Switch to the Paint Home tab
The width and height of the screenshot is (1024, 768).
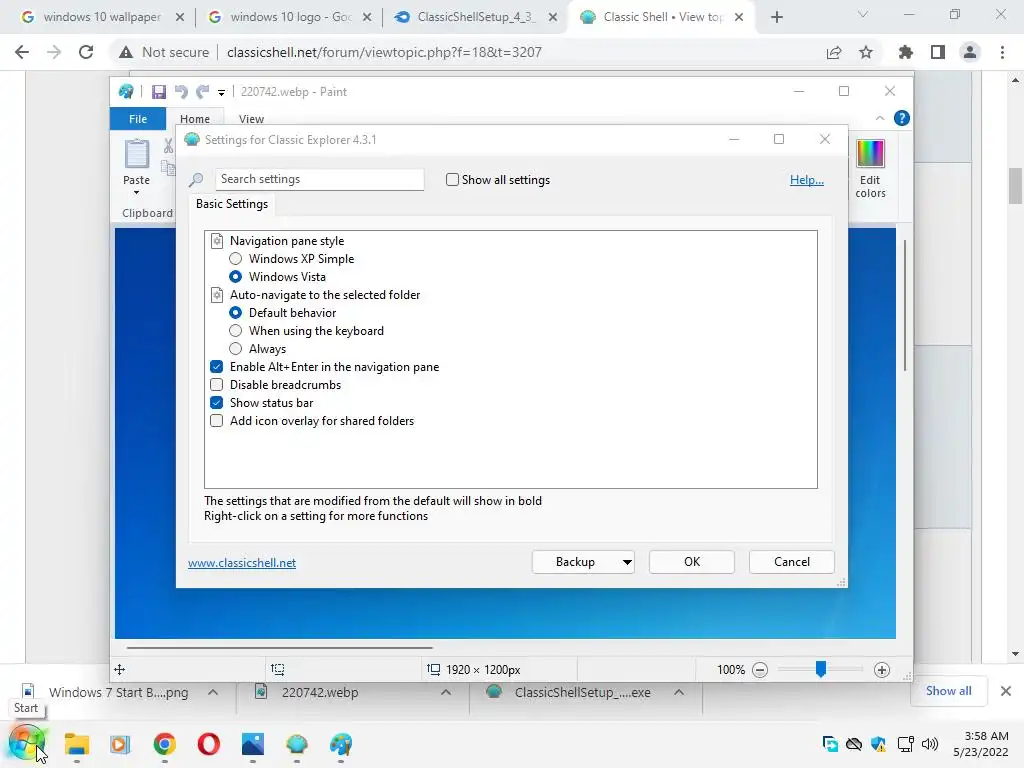(195, 119)
